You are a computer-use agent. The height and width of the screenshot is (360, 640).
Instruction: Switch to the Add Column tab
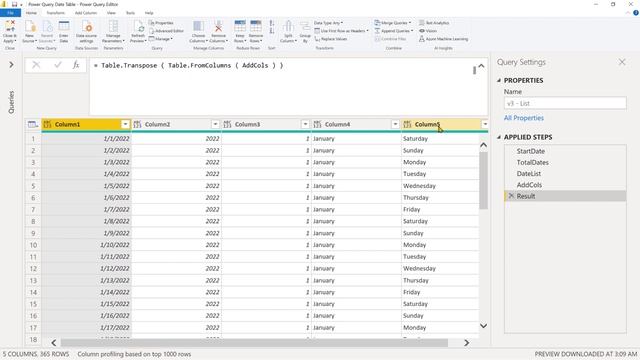coord(86,13)
